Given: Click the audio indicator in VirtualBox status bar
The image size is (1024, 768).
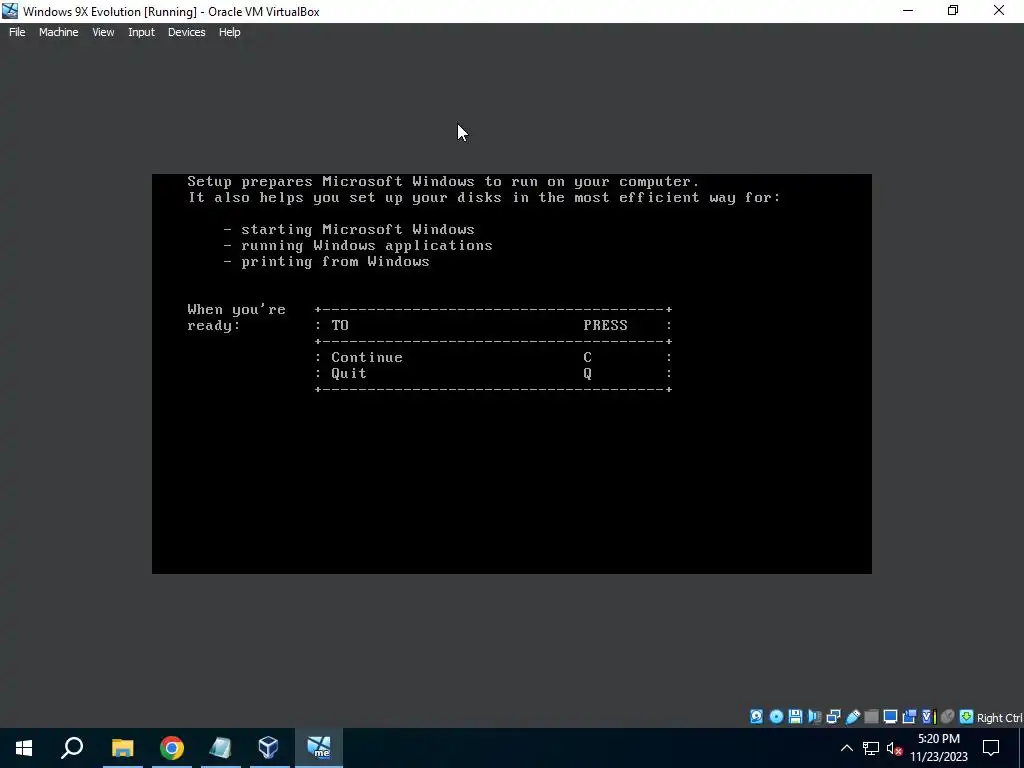Looking at the screenshot, I should 814,716.
